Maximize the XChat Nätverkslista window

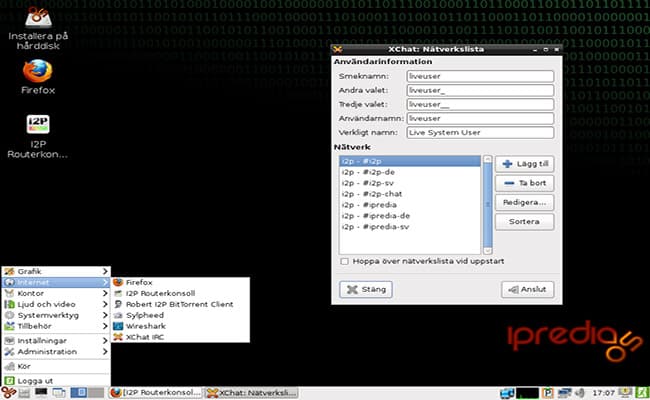(546, 49)
